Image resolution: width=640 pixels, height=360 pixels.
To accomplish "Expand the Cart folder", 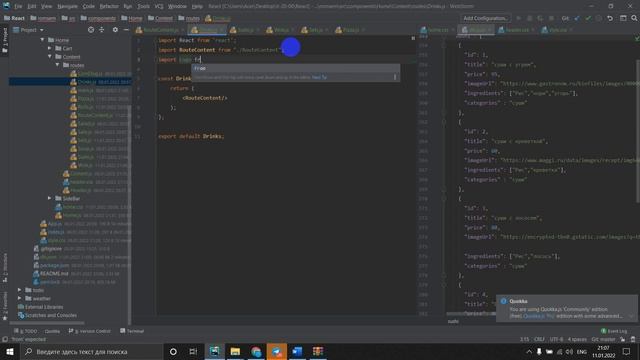I will click(x=50, y=48).
